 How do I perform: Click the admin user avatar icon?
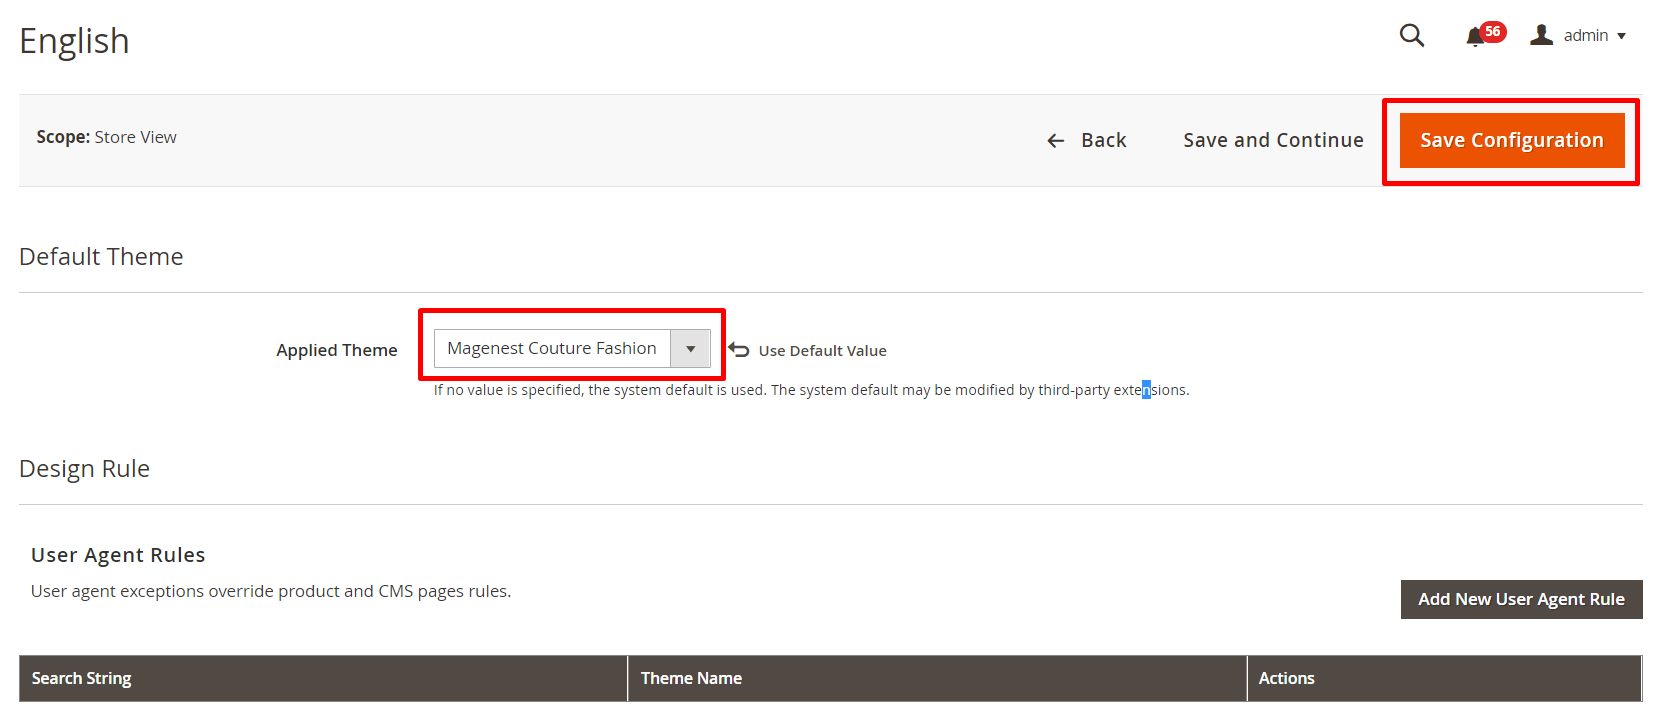click(1541, 36)
